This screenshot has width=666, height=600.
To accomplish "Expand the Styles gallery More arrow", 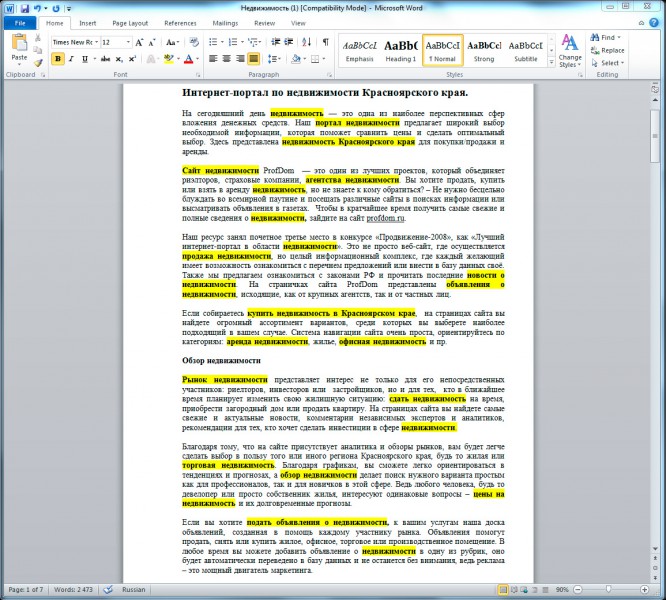I will pyautogui.click(x=551, y=63).
